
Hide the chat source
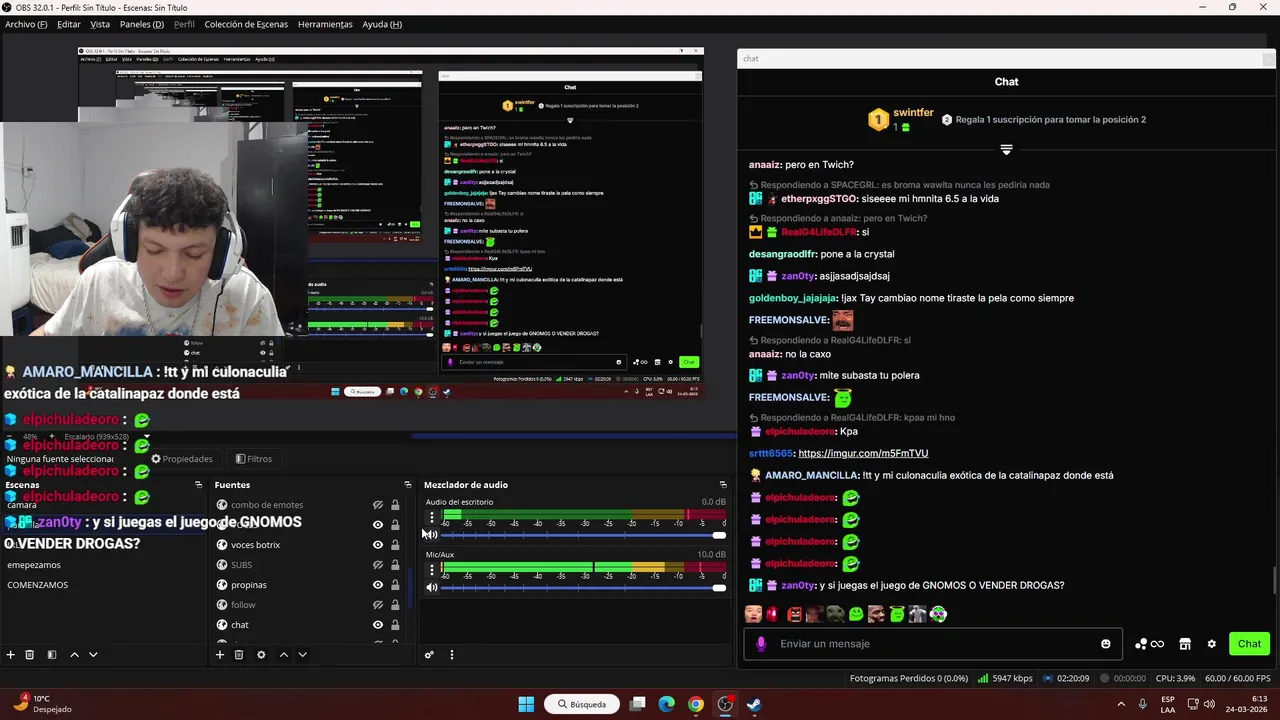[x=378, y=625]
